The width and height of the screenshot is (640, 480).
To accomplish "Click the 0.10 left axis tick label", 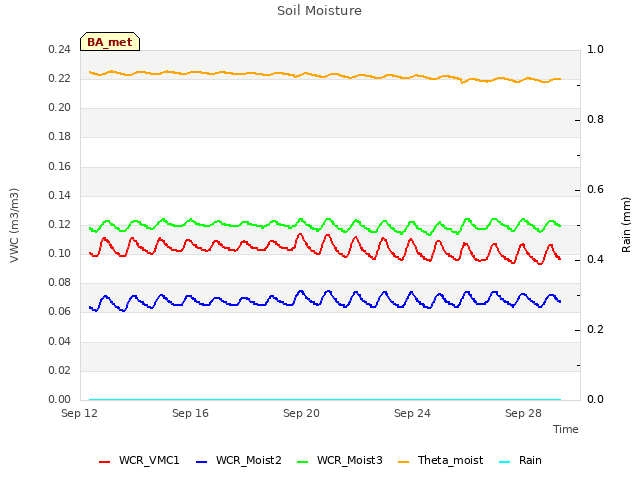I will pyautogui.click(x=60, y=253).
